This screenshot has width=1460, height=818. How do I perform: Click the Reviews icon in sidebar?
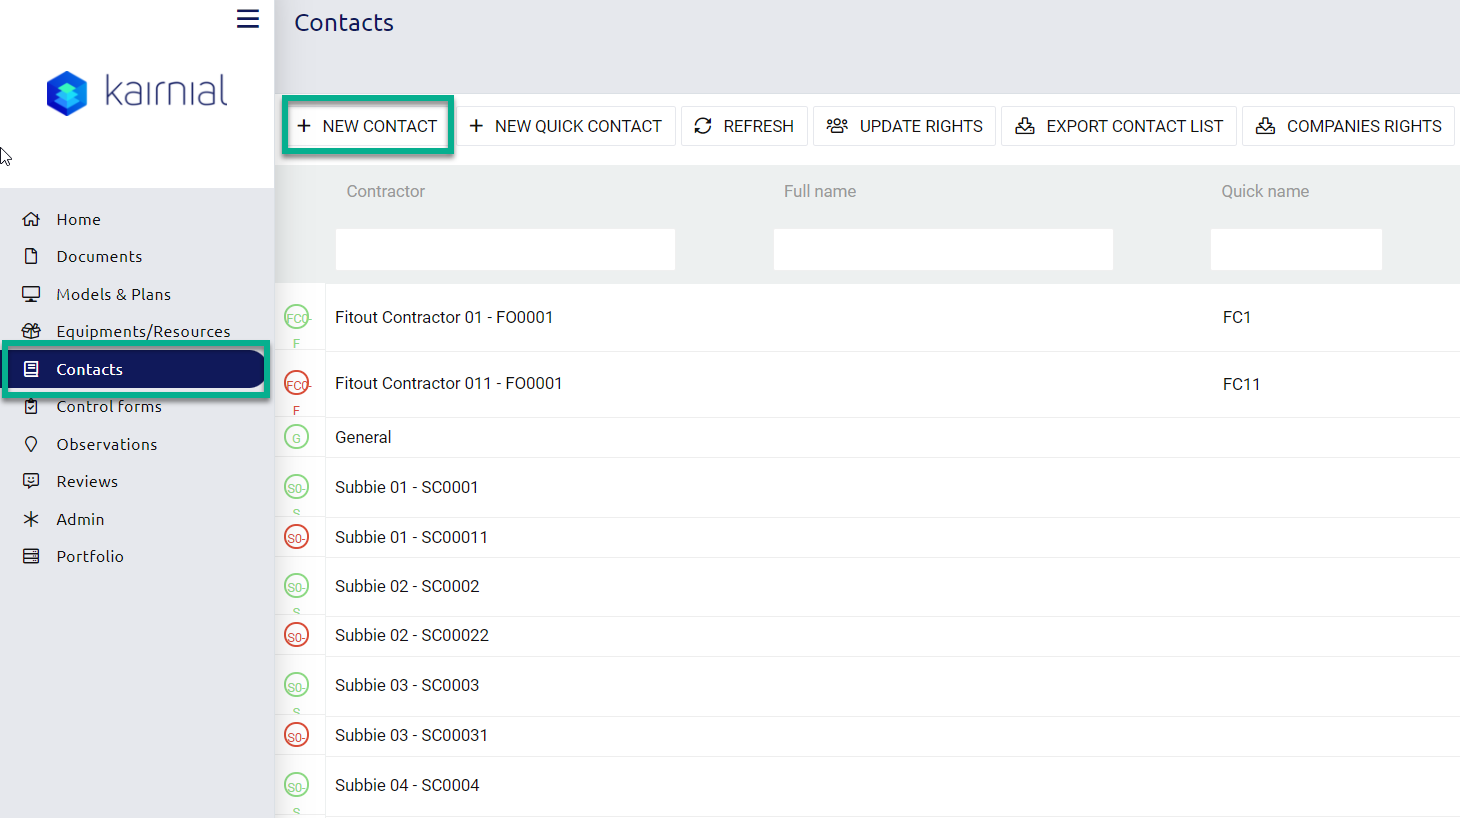tap(31, 481)
